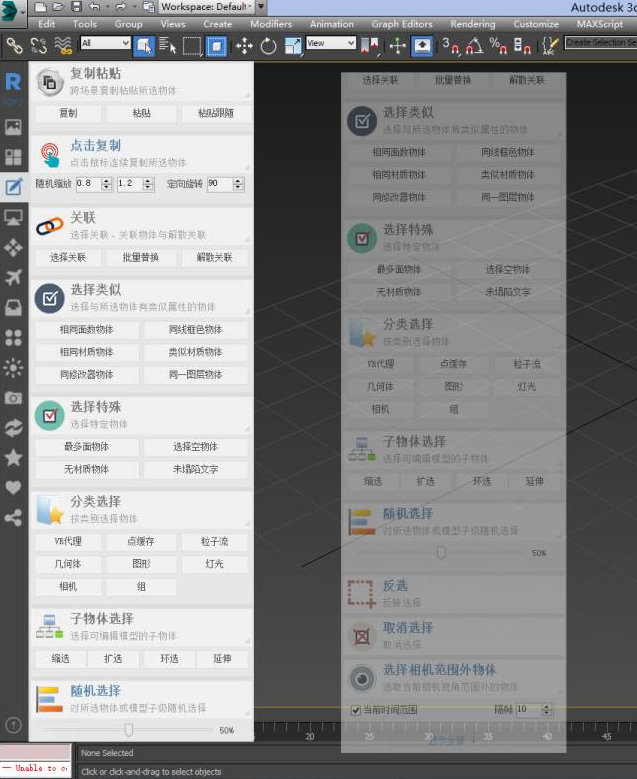Toggle Angle Snap

tap(475, 46)
